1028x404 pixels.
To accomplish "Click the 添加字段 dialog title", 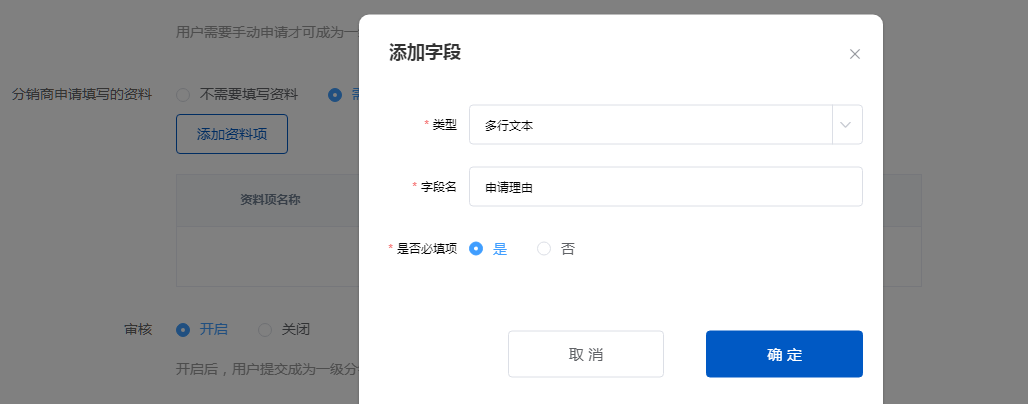I will [x=425, y=52].
